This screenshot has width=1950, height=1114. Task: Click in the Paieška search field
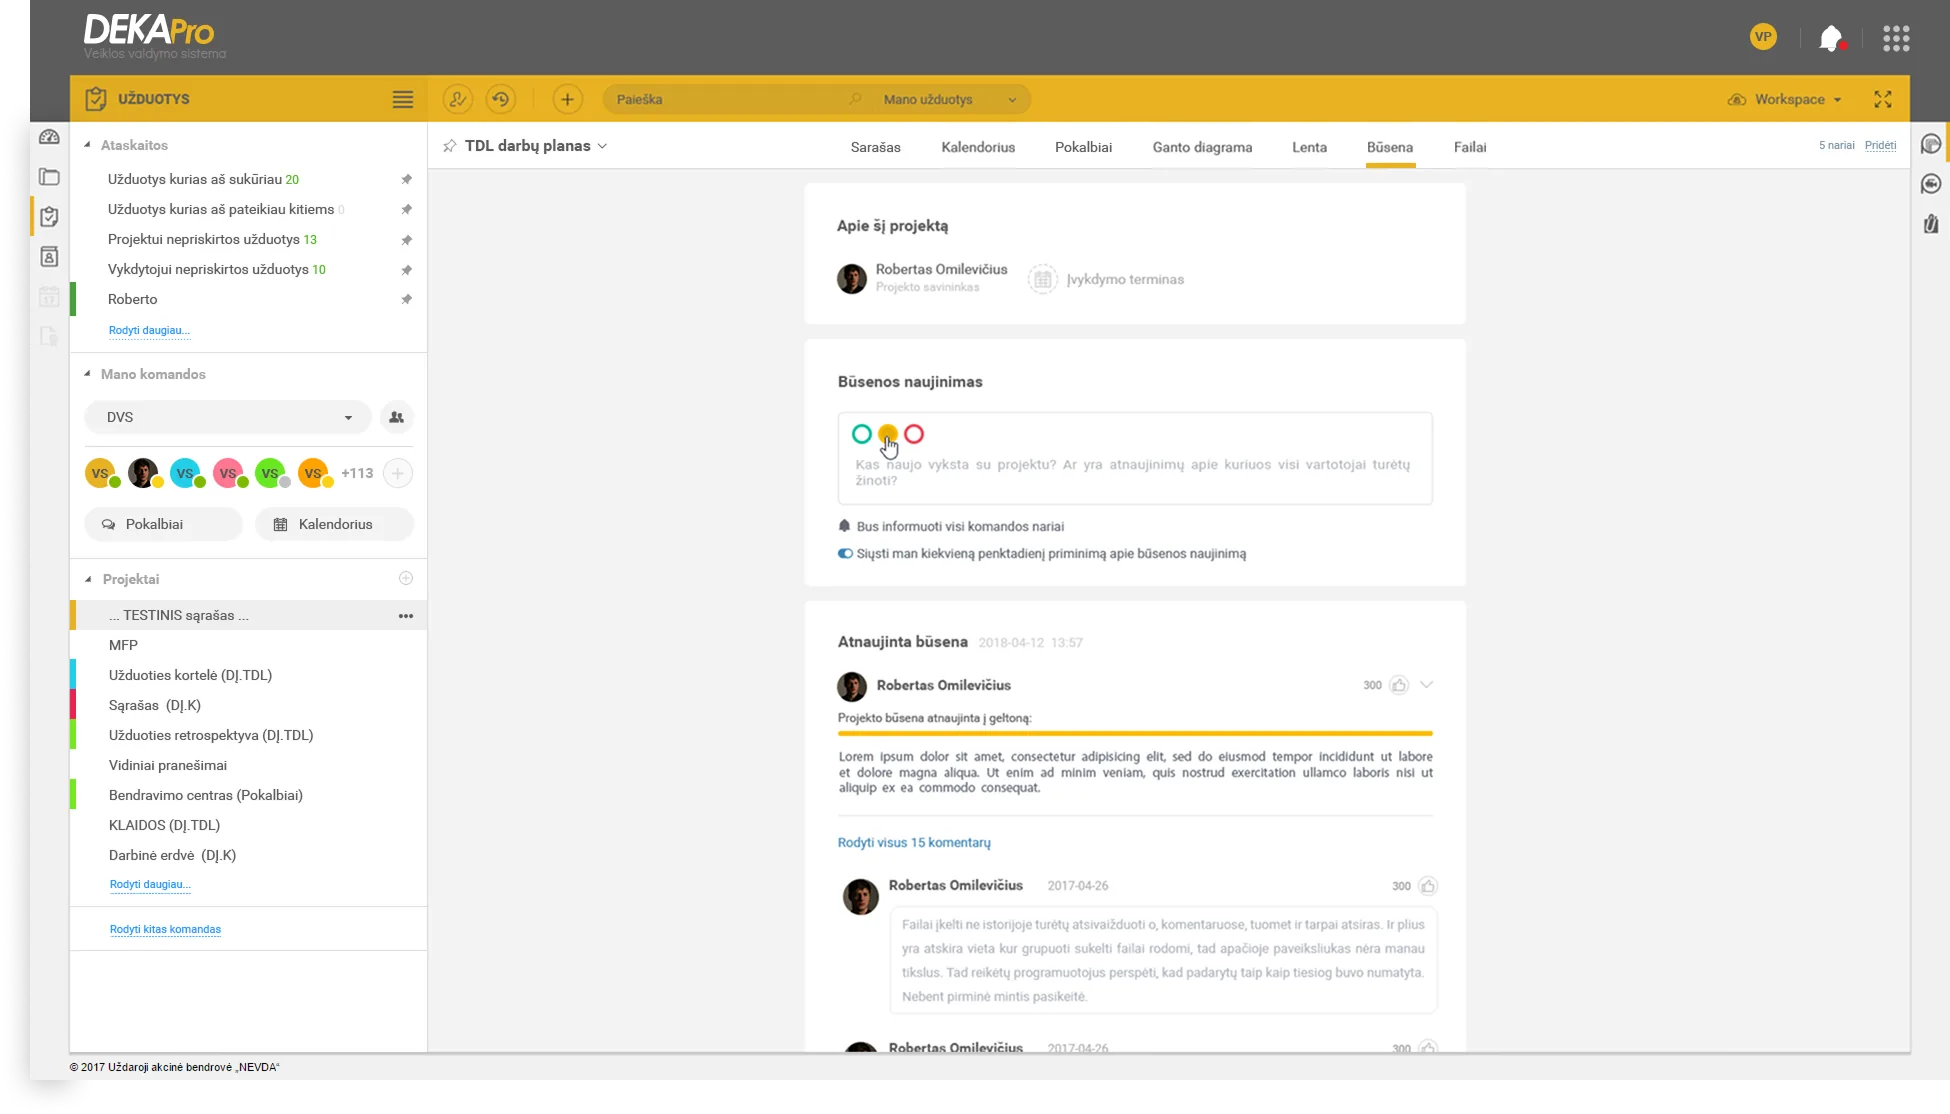730,99
